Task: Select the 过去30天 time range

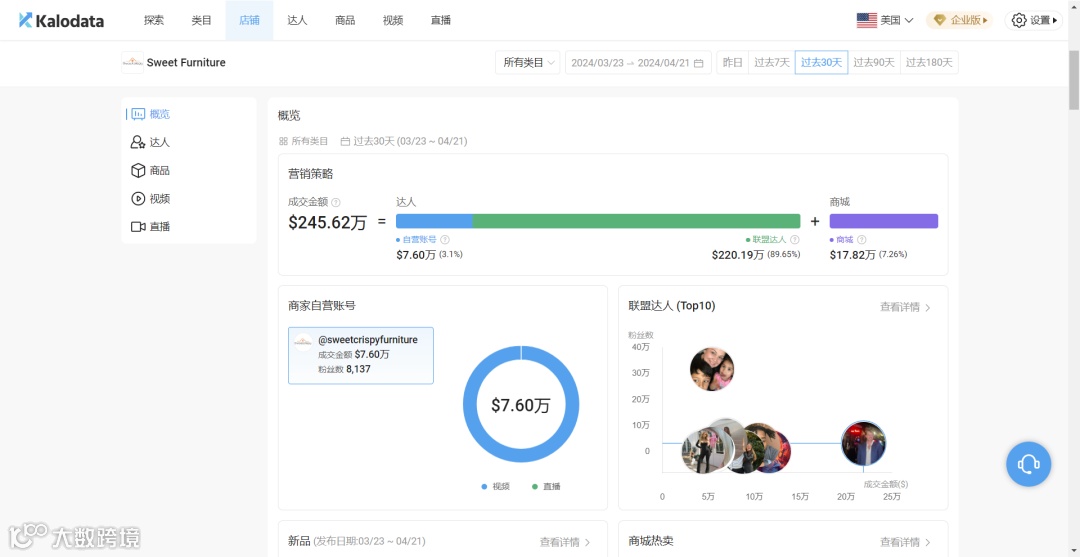Action: pyautogui.click(x=821, y=63)
